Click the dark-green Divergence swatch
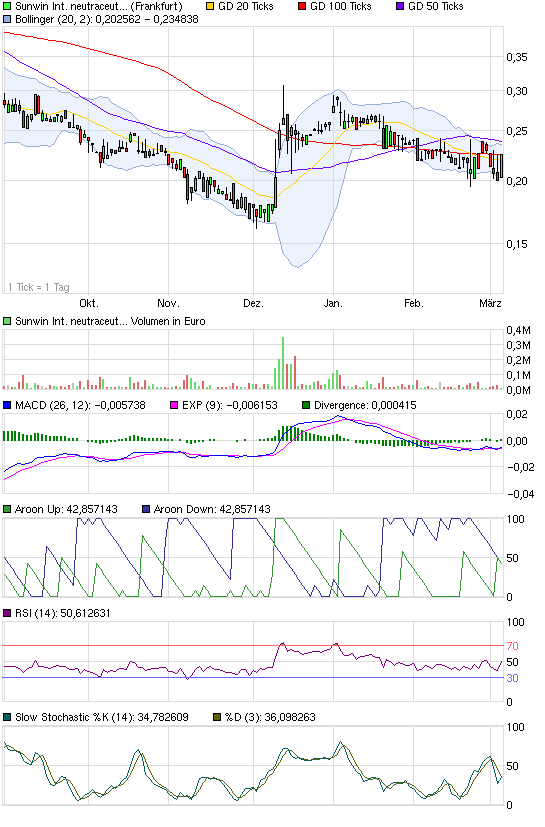Screen dimensions: 545x827 click(305, 405)
